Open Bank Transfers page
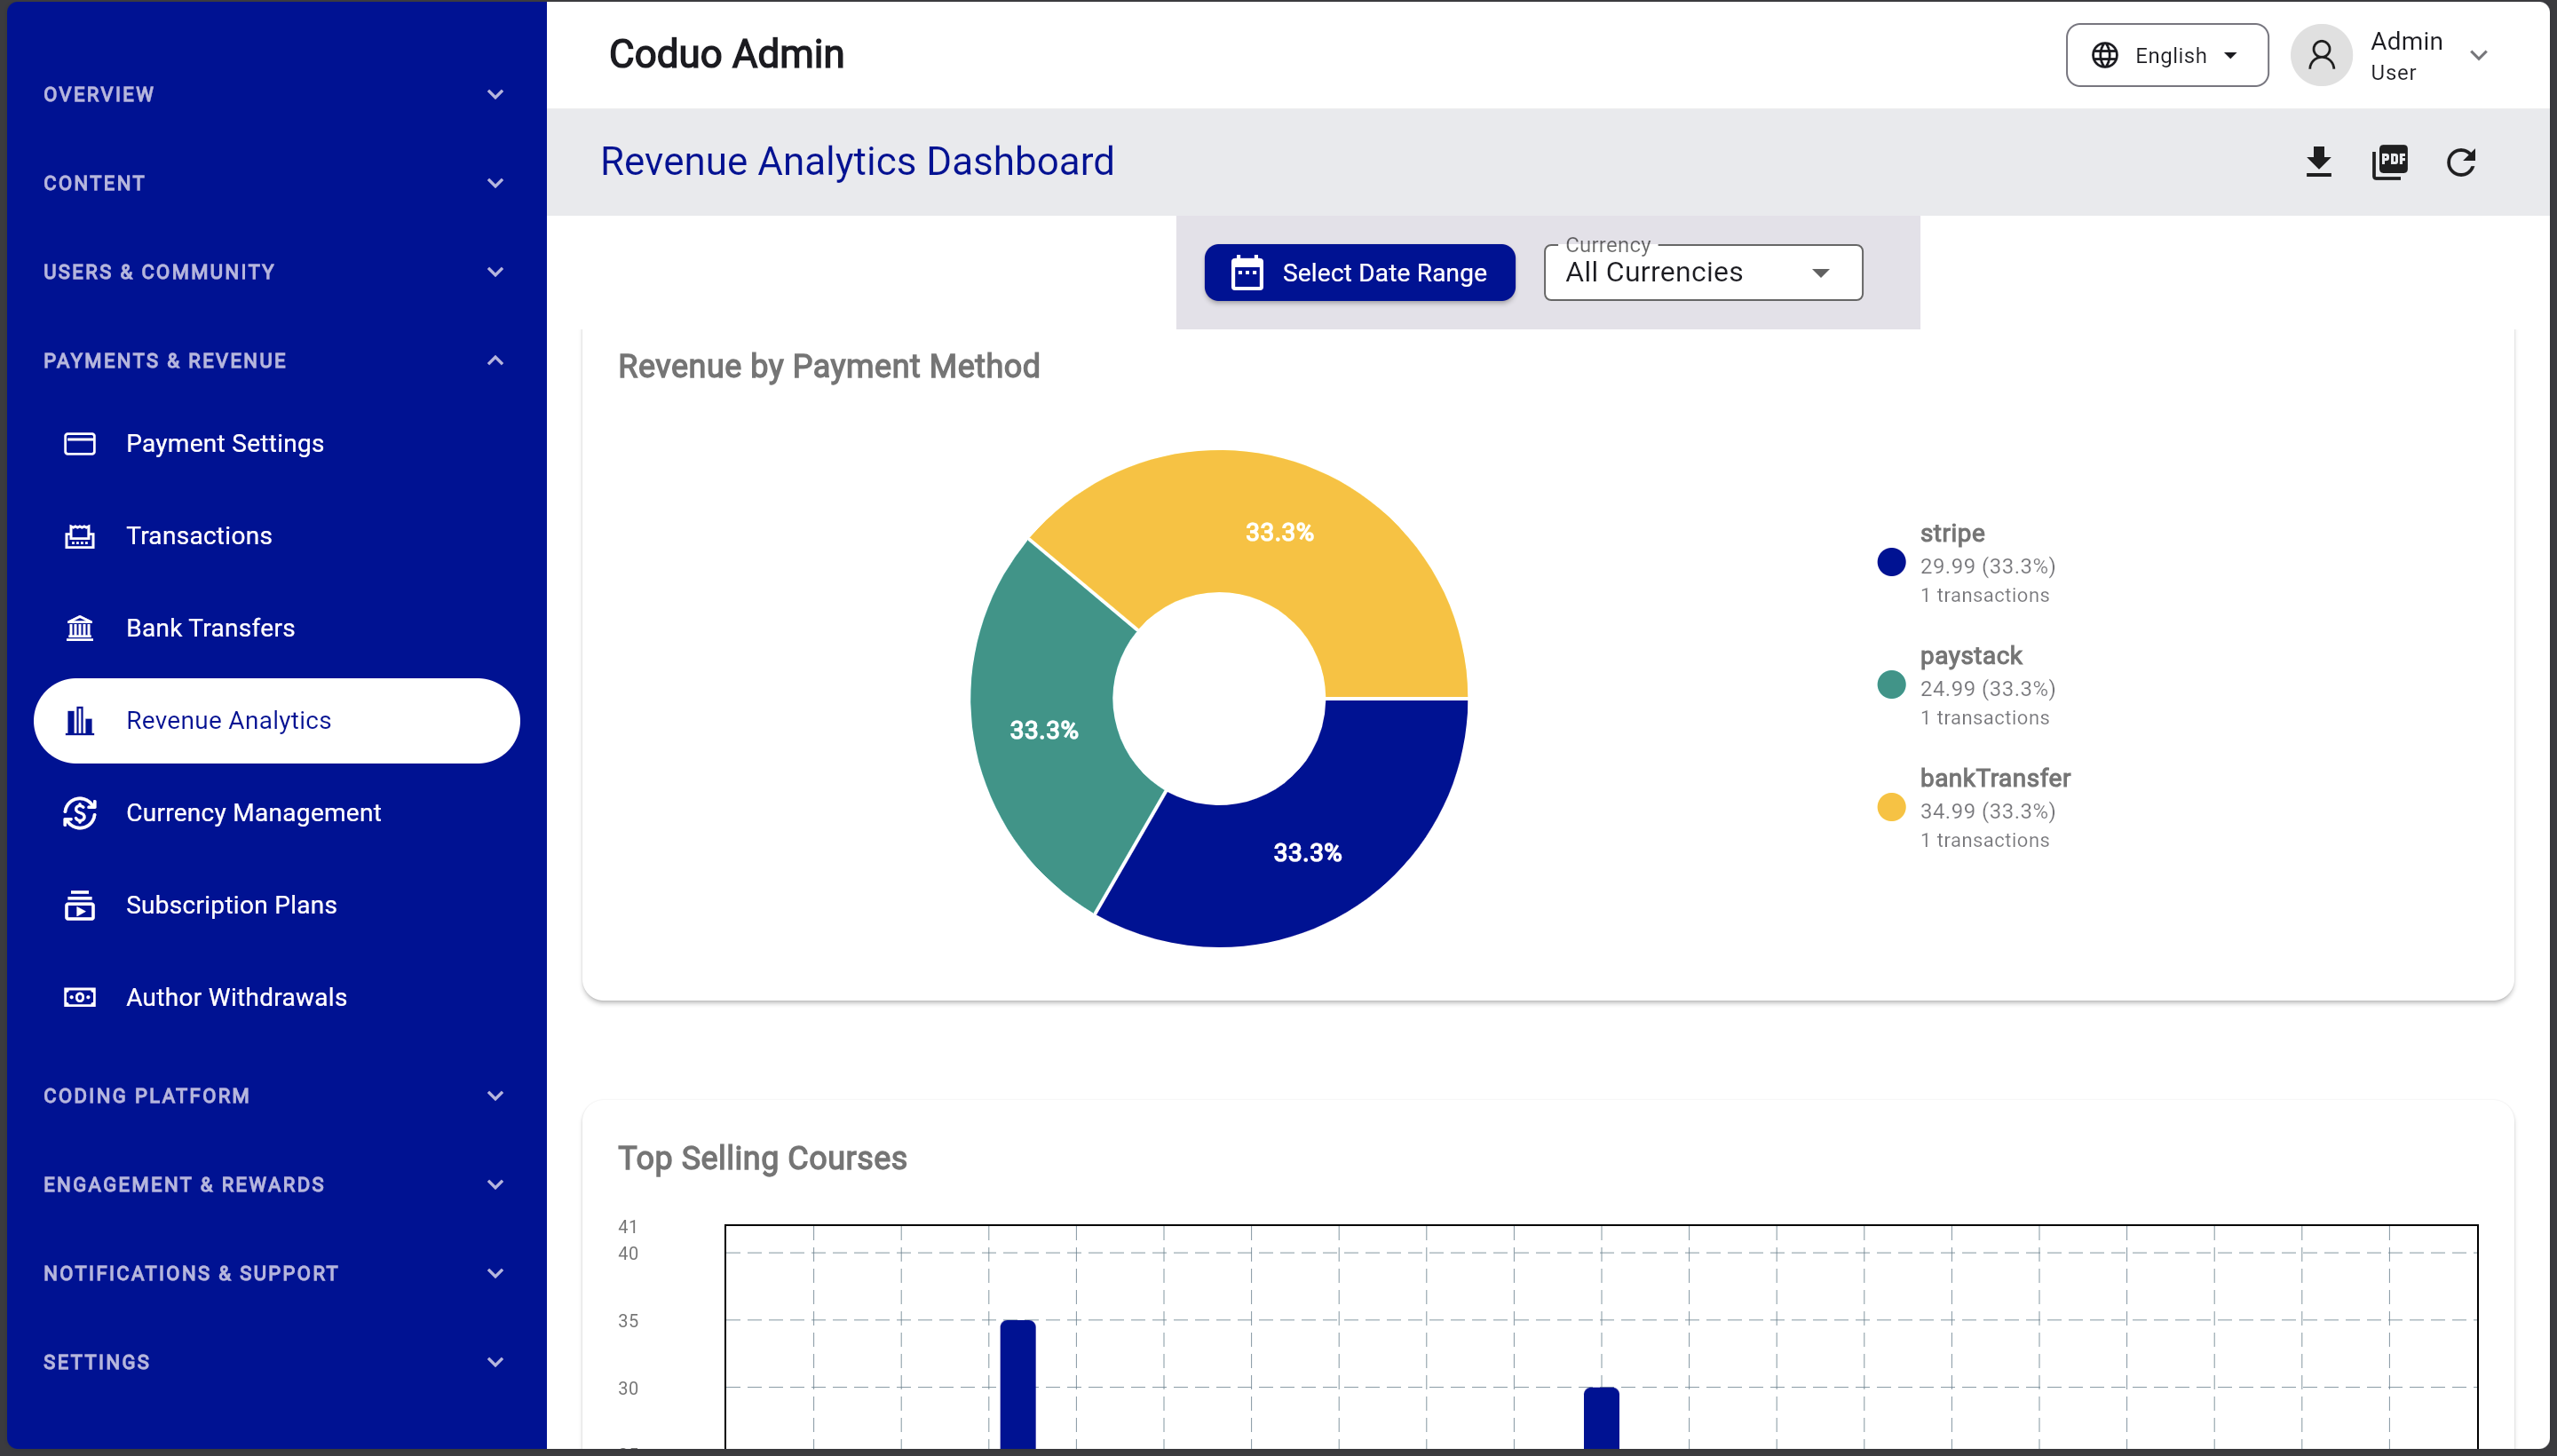This screenshot has height=1456, width=2557. pyautogui.click(x=276, y=628)
